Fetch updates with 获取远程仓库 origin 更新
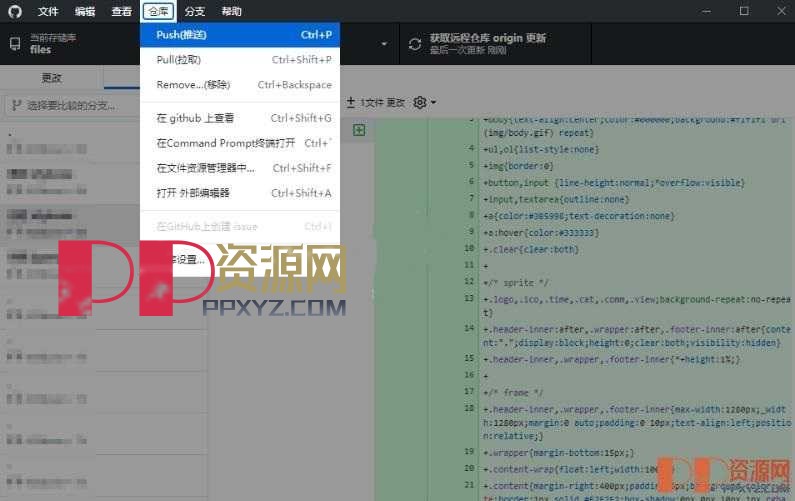Viewport: 795px width, 501px height. point(495,44)
